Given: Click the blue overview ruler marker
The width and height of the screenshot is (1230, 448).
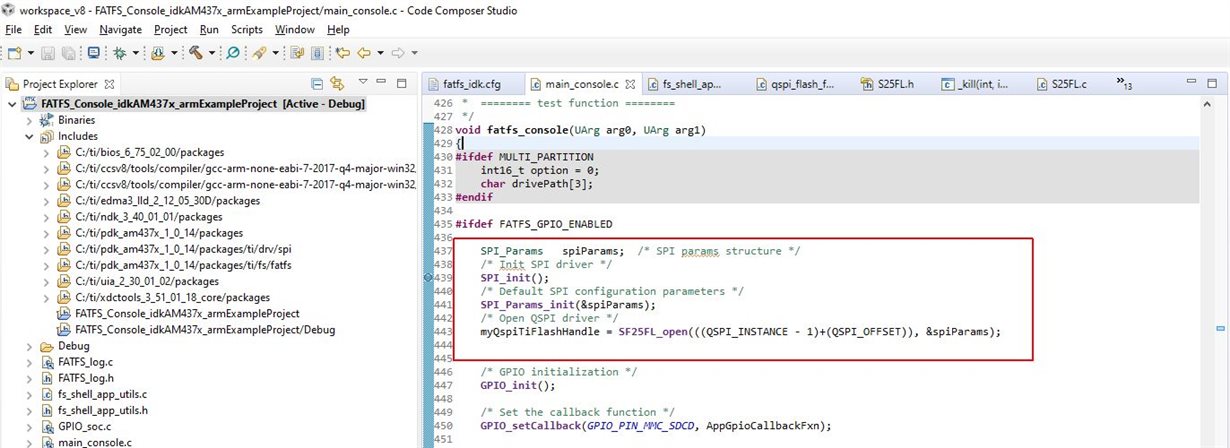Looking at the screenshot, I should [1220, 327].
